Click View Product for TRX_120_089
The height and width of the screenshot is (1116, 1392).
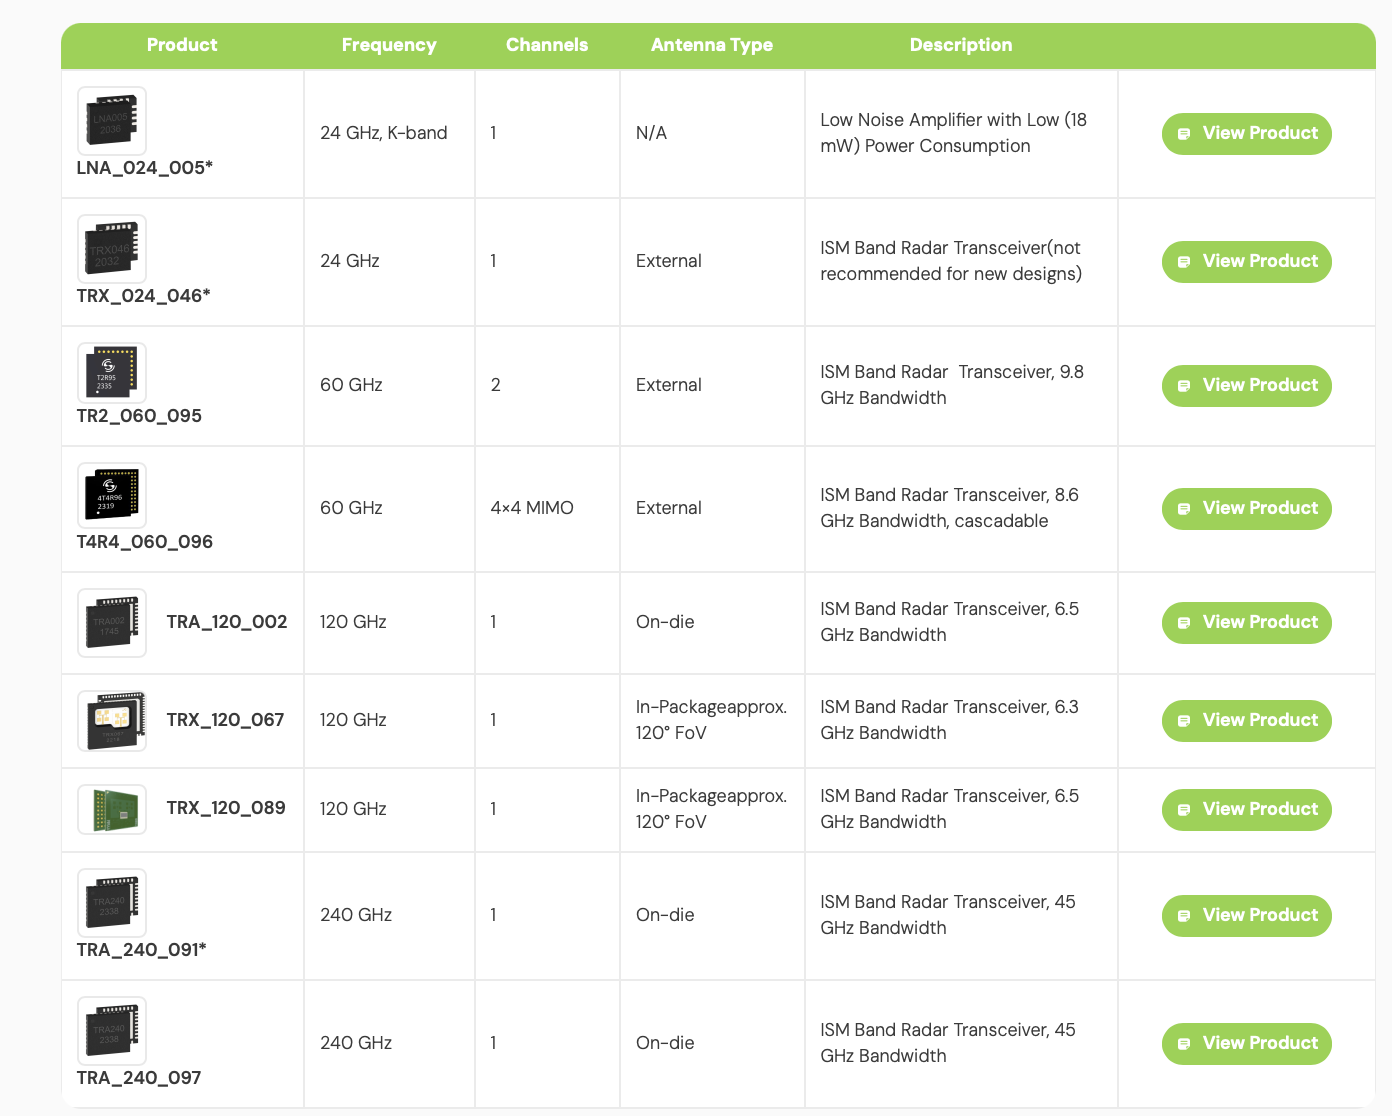point(1246,810)
